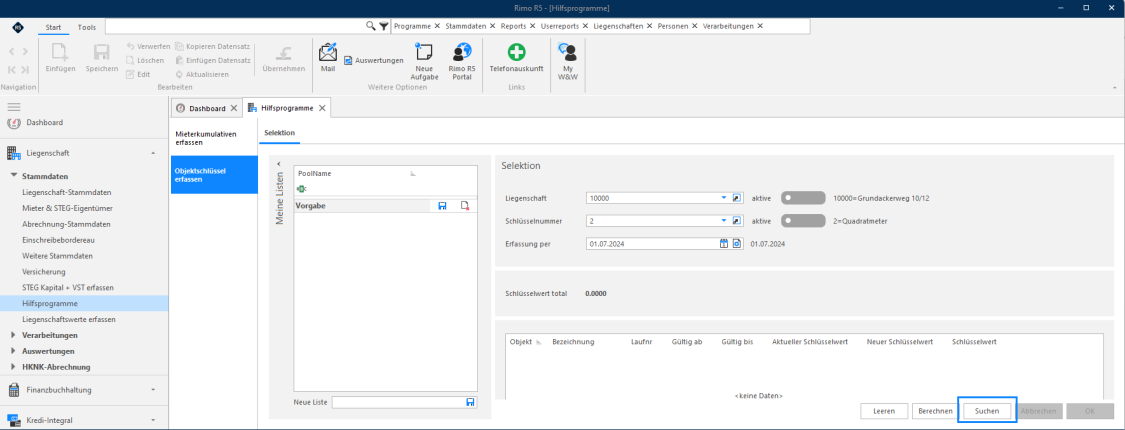Open the Schlüsselnummer dropdown arrow
The width and height of the screenshot is (1125, 430).
[724, 221]
